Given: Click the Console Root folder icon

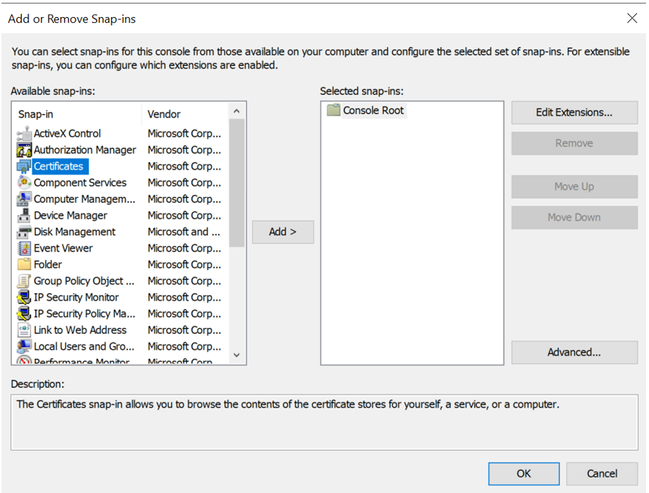Looking at the screenshot, I should (333, 110).
